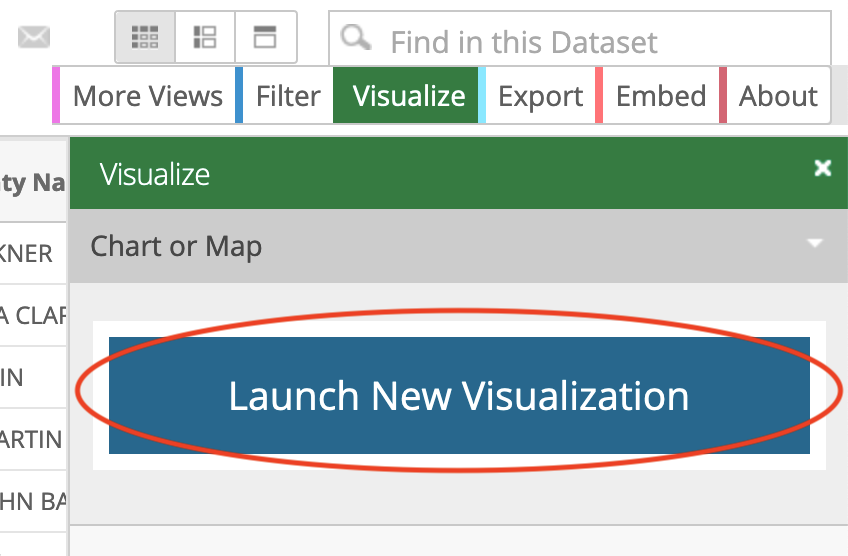Open the Embed tab

point(657,96)
